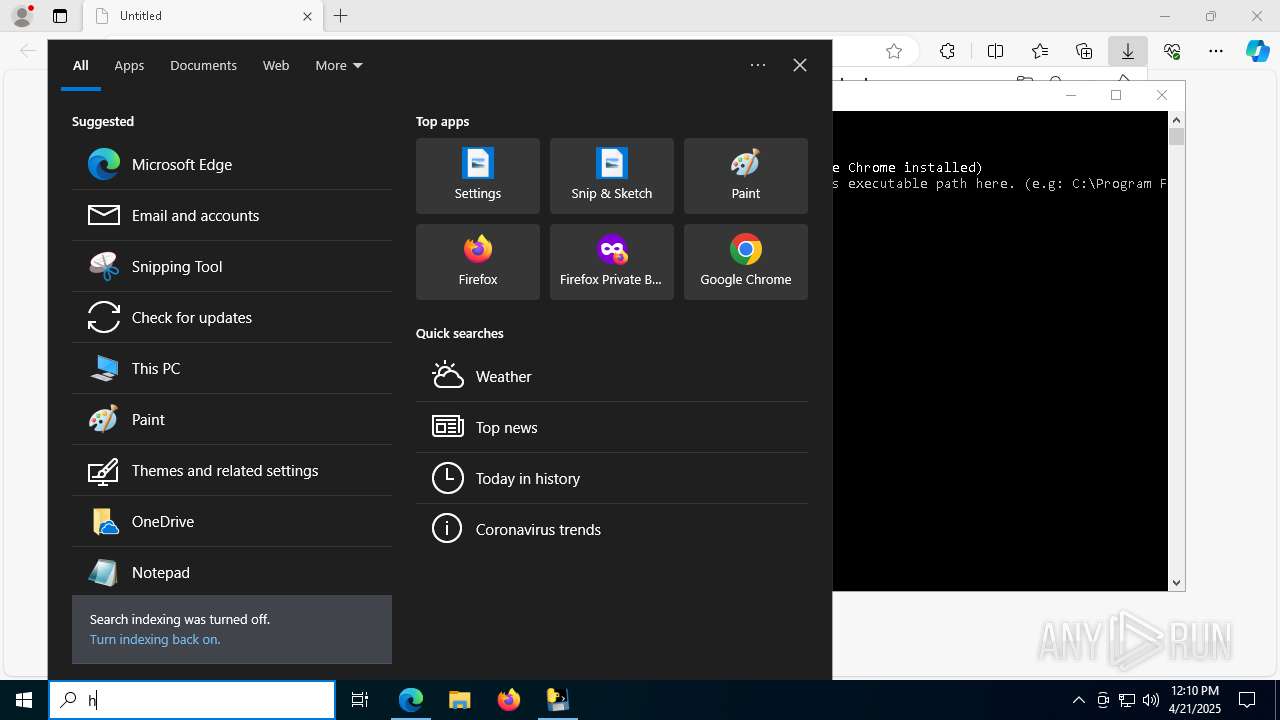The width and height of the screenshot is (1280, 720).
Task: Show hidden system tray icons
Action: click(x=1078, y=700)
